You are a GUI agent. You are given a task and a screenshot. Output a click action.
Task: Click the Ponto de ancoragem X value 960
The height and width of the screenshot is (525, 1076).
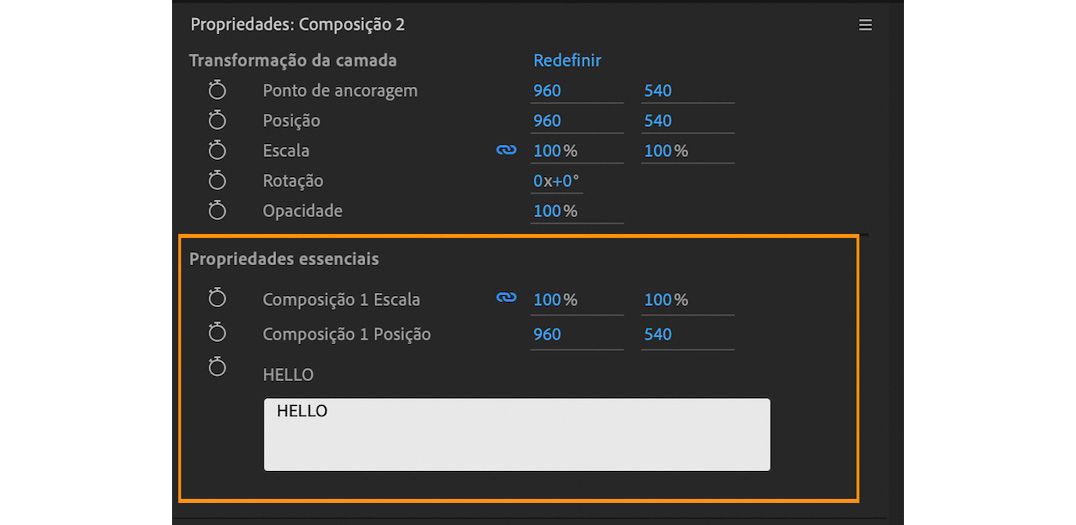[547, 91]
